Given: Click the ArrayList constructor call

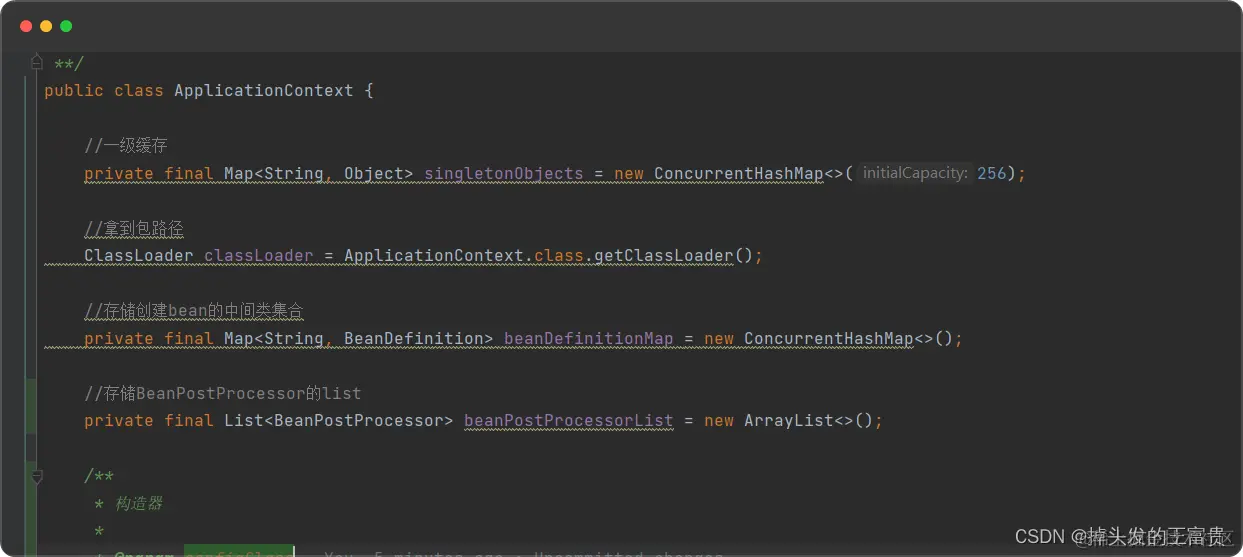Looking at the screenshot, I should [808, 420].
